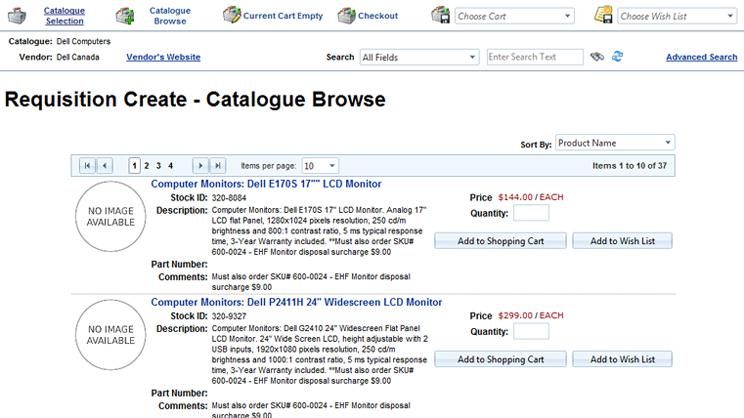744x418 pixels.
Task: Expand the Sort By Product Name dropdown
Action: (615, 143)
